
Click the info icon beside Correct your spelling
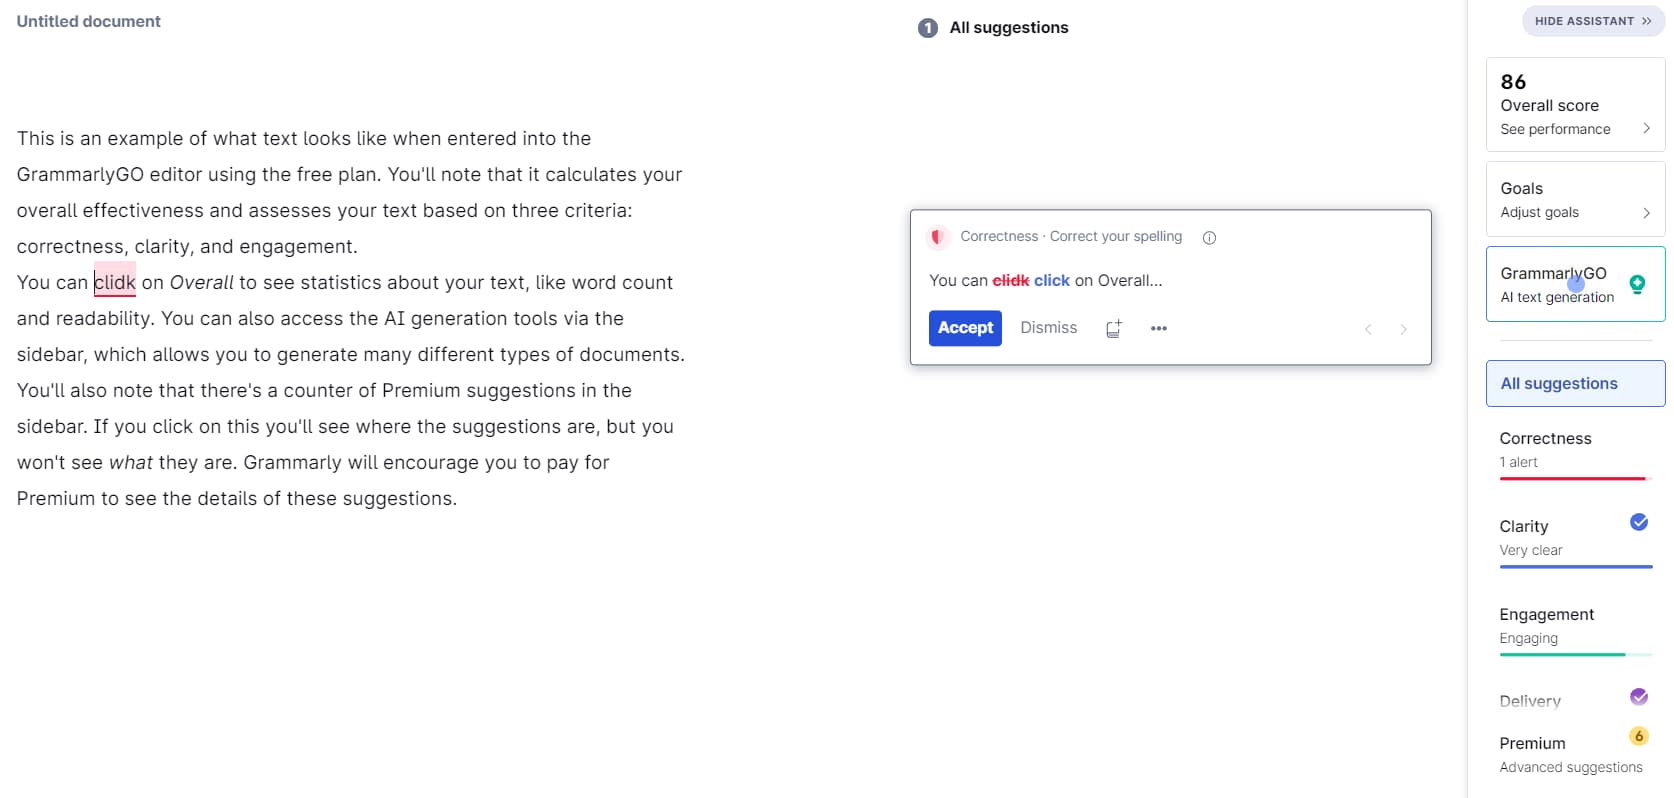pyautogui.click(x=1209, y=237)
